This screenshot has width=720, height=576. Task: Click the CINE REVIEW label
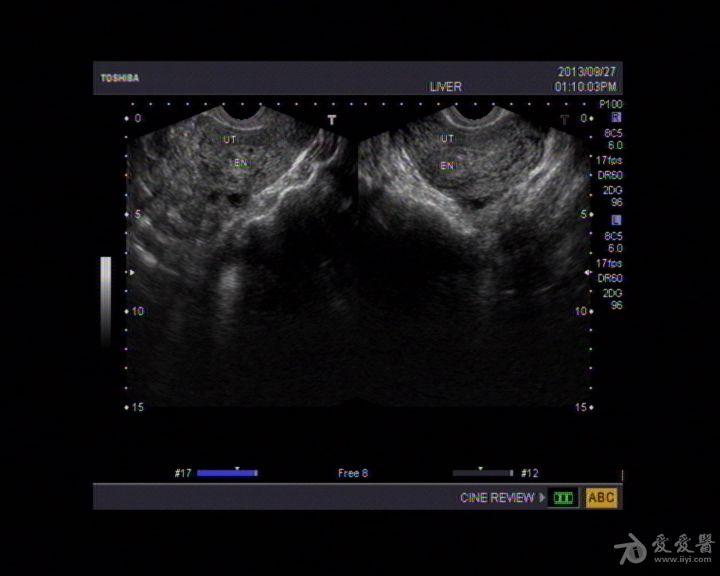coord(497,497)
